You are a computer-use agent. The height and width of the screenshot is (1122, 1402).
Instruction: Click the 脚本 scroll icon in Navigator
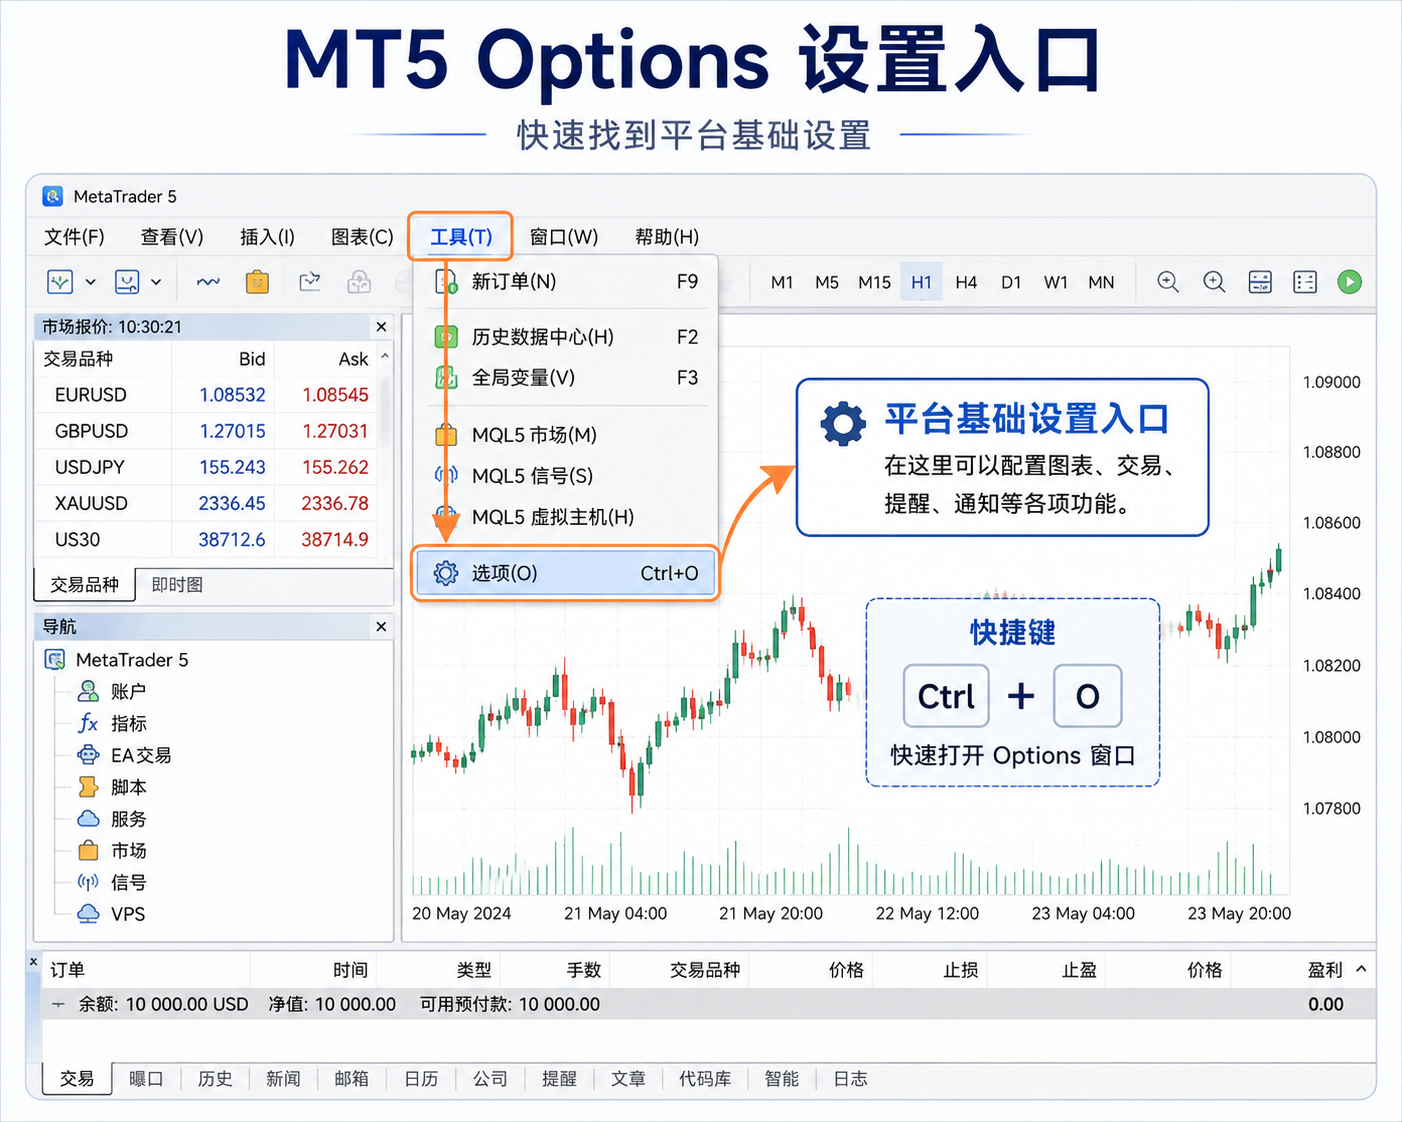[x=88, y=787]
